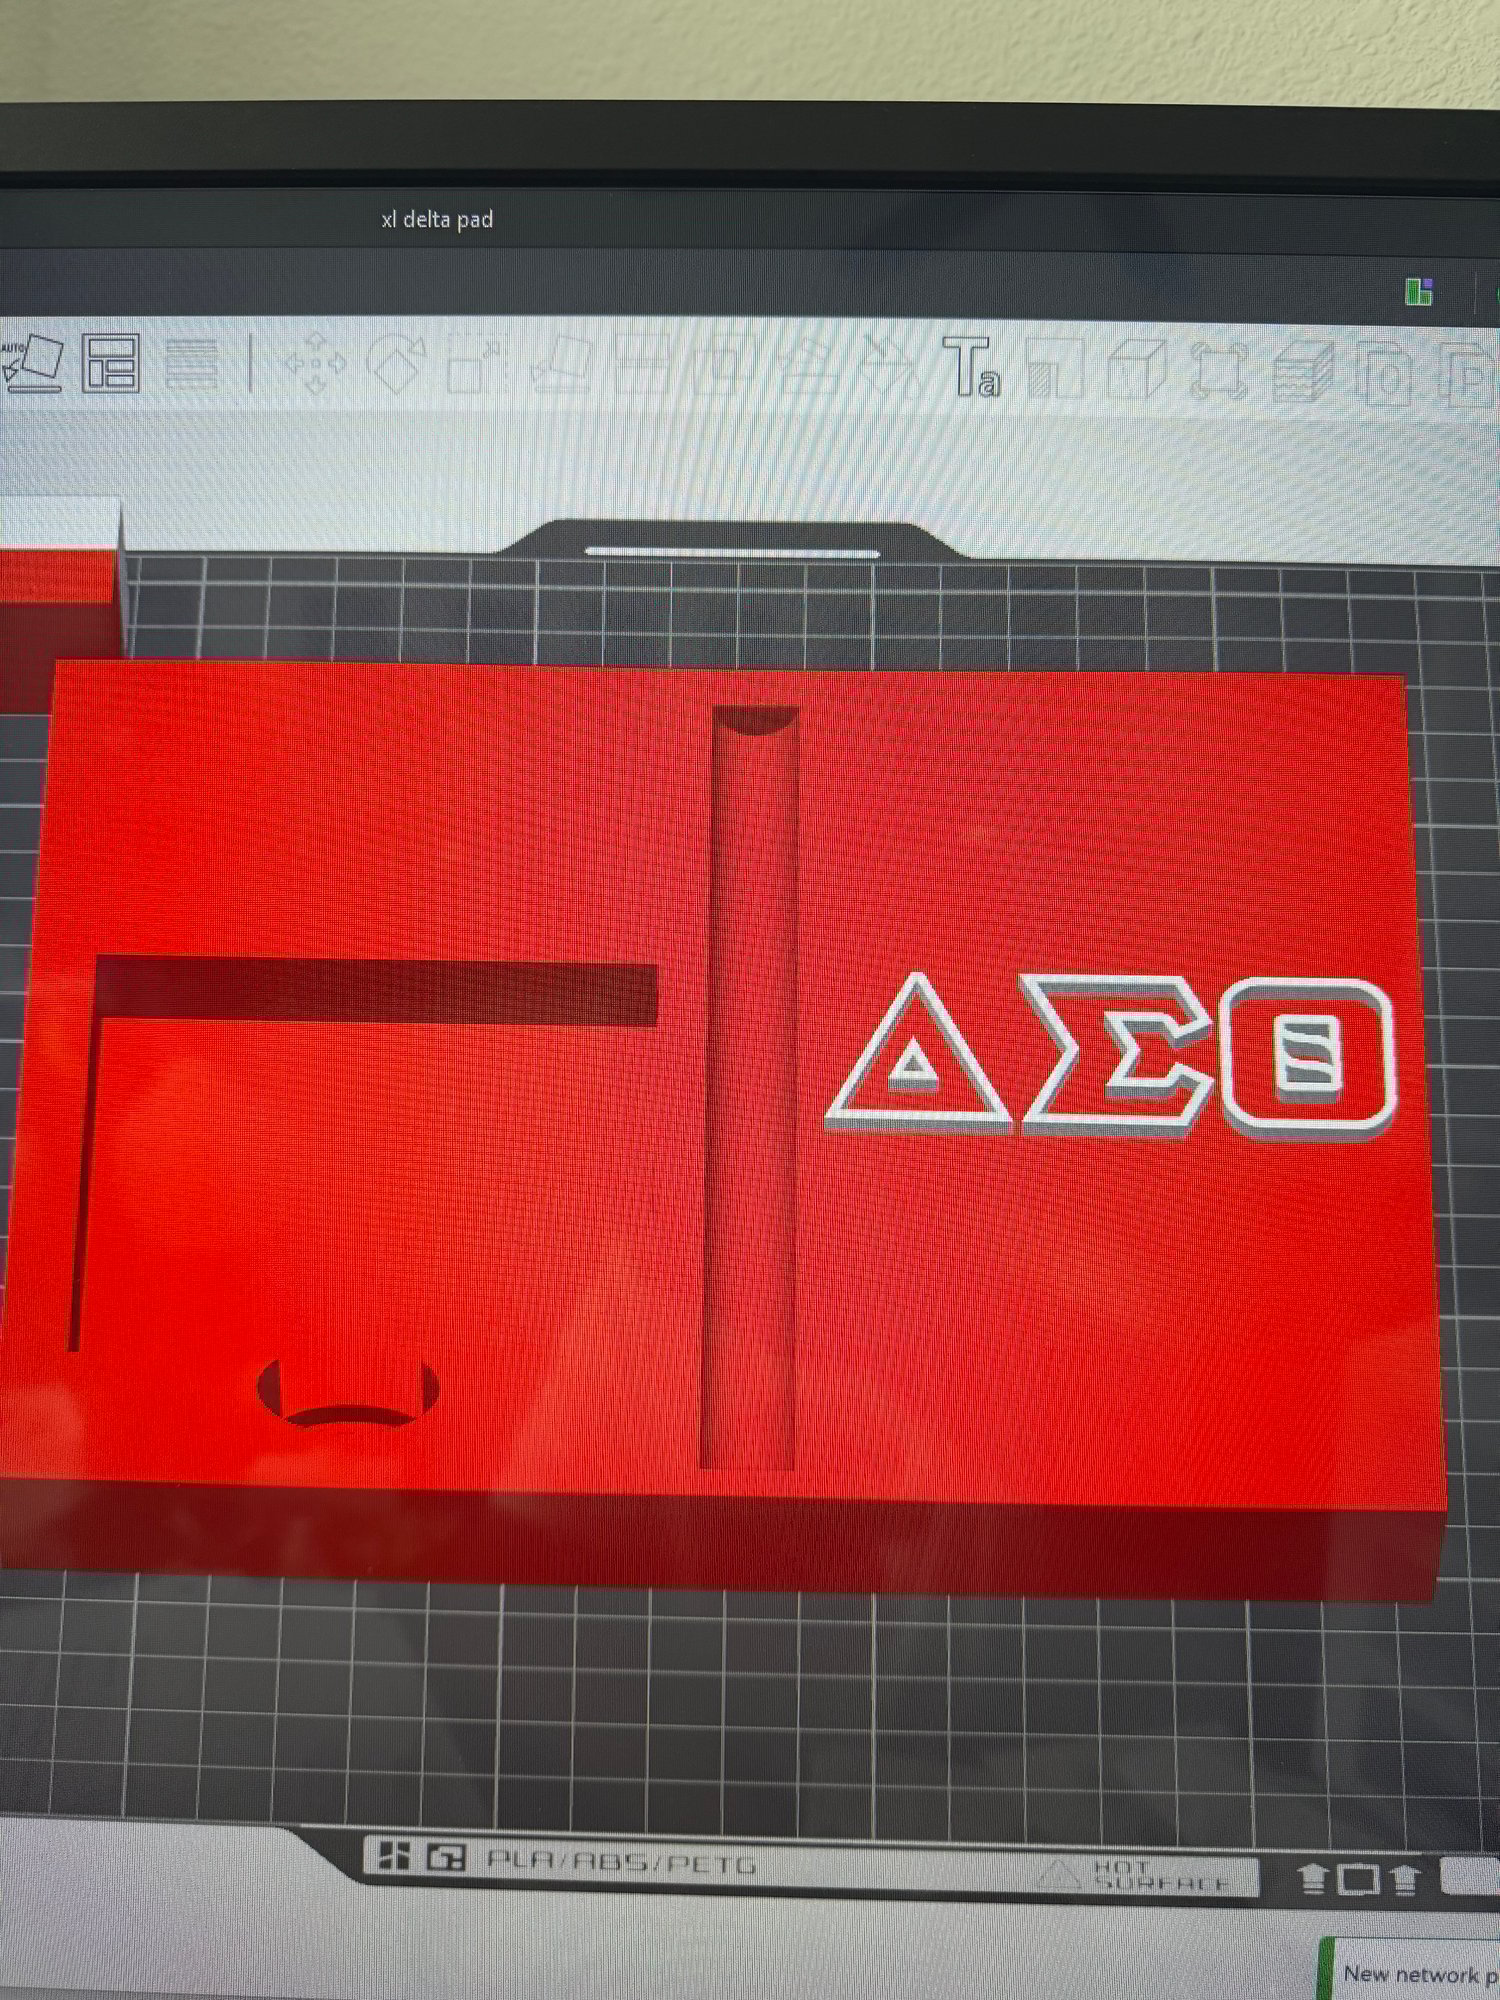Click the stacked layers toolbar icon
Screen dimensions: 1500x2000
tap(1303, 372)
